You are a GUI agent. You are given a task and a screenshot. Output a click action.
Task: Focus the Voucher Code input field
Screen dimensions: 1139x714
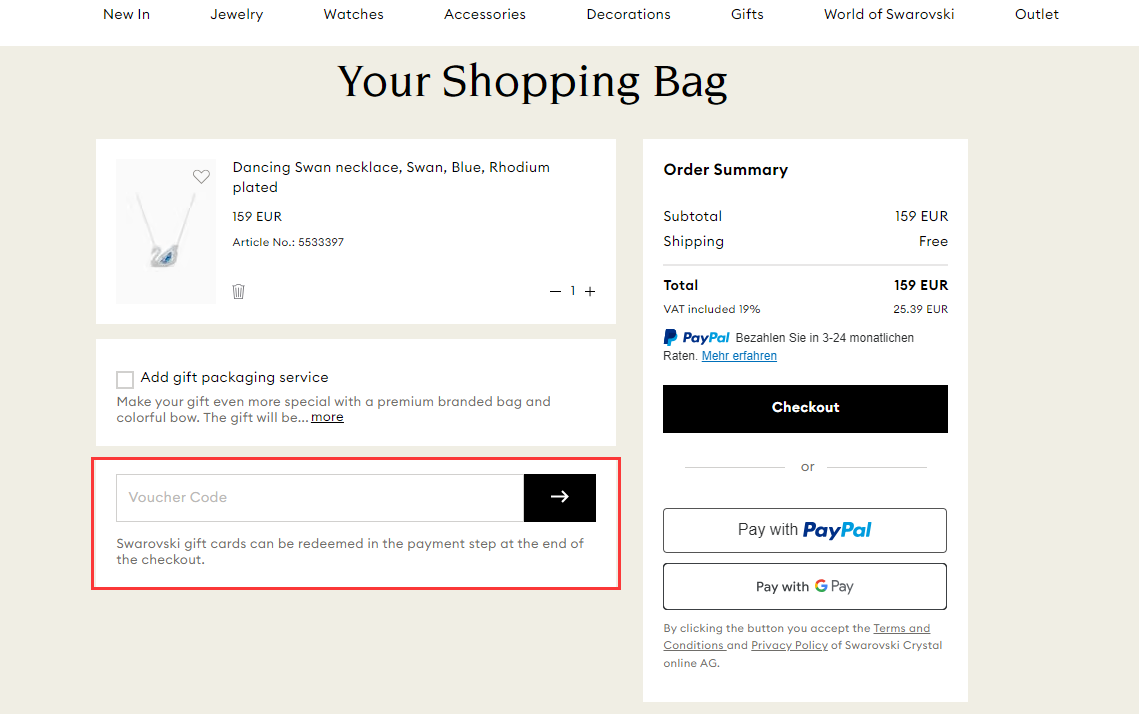point(320,498)
